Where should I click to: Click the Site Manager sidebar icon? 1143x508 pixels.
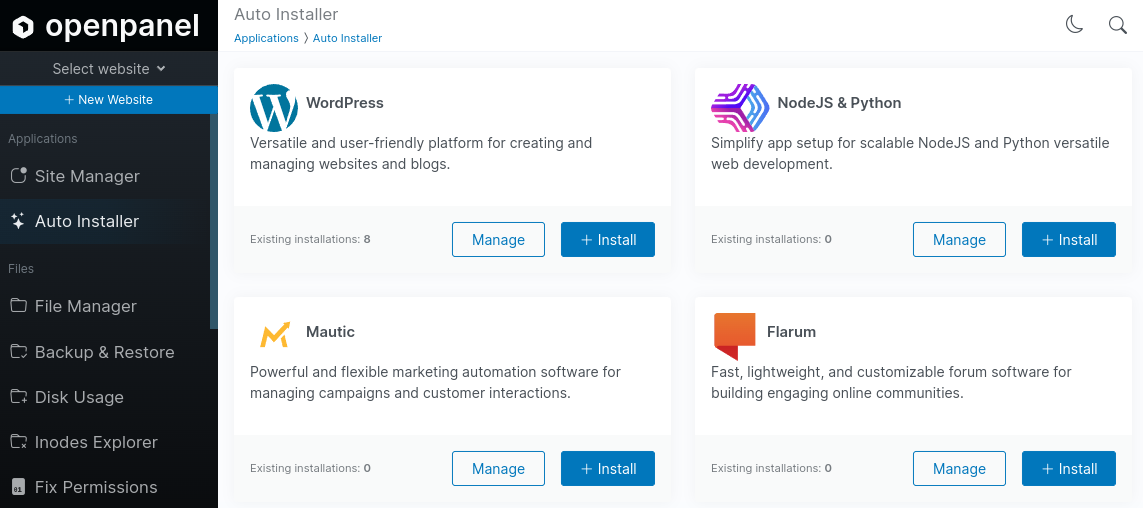click(x=18, y=176)
